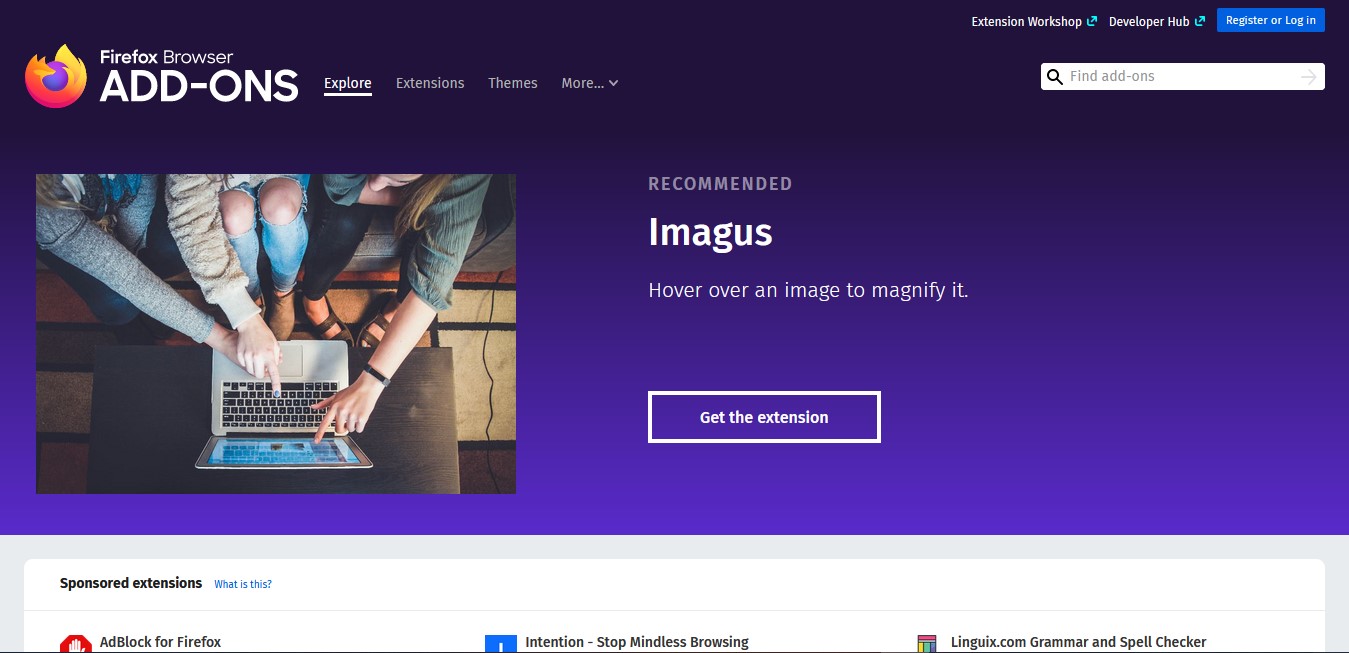Open the Themes tab
The width and height of the screenshot is (1349, 653).
coord(513,83)
